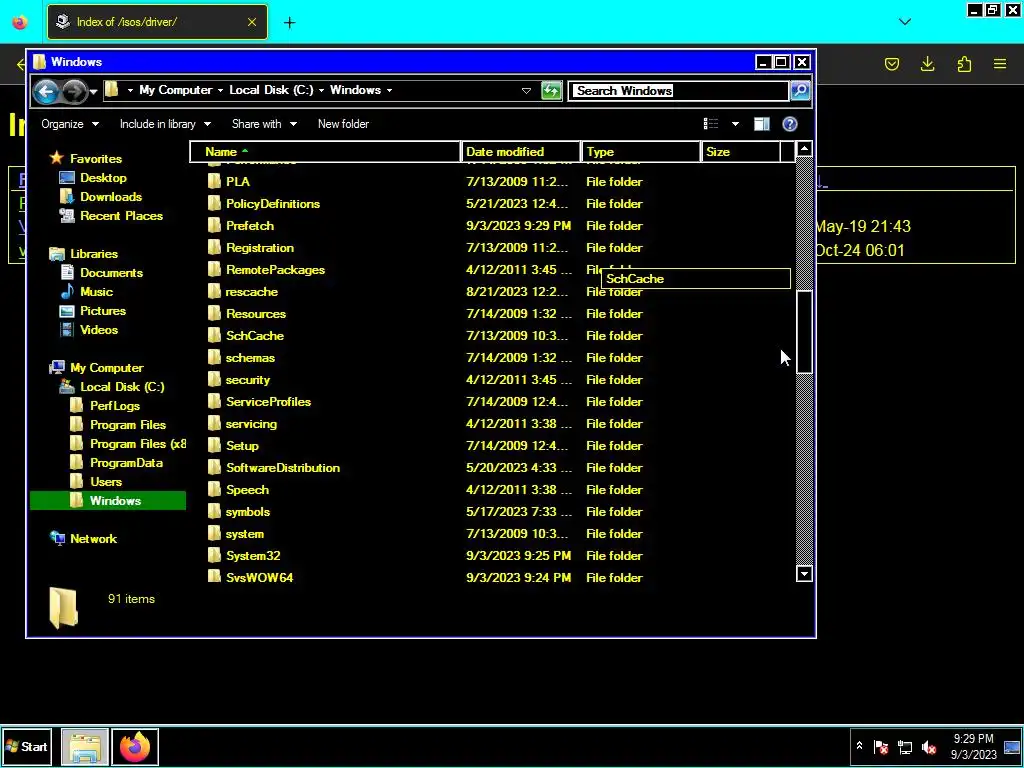Sort by Size column header
Viewport: 1024px width, 768px height.
[741, 152]
